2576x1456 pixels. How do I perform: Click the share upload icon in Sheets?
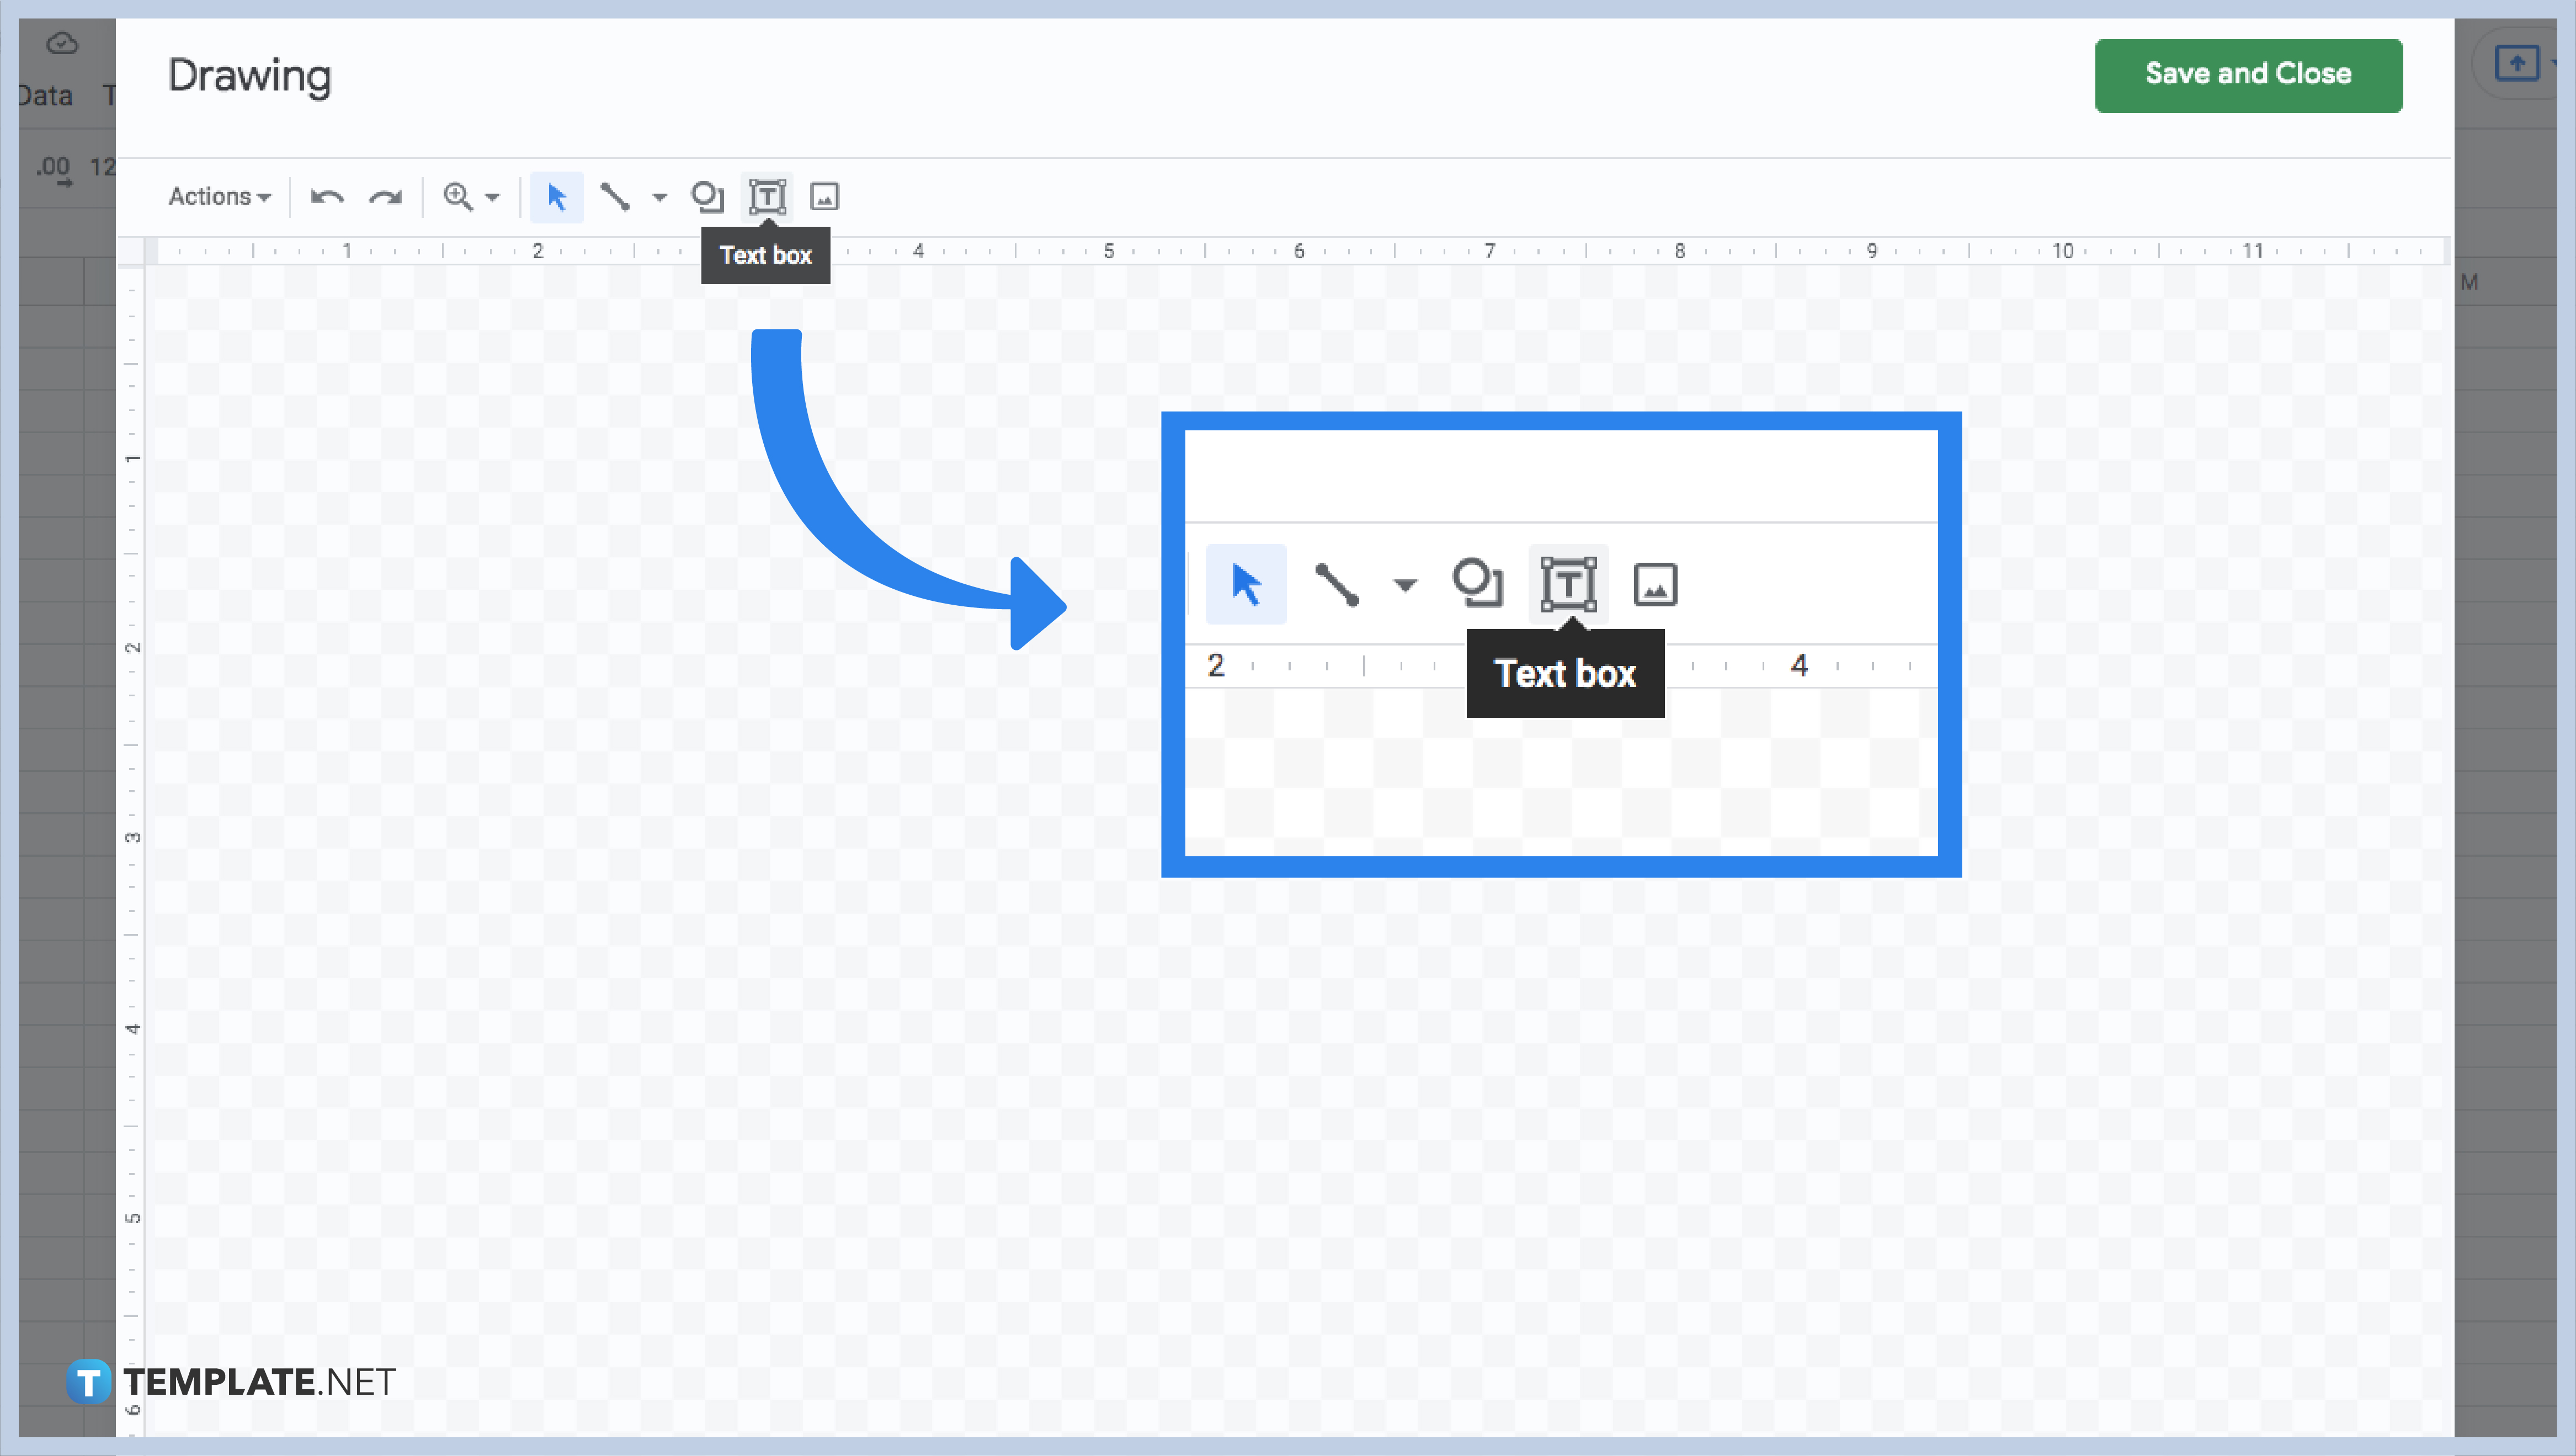pyautogui.click(x=2516, y=63)
